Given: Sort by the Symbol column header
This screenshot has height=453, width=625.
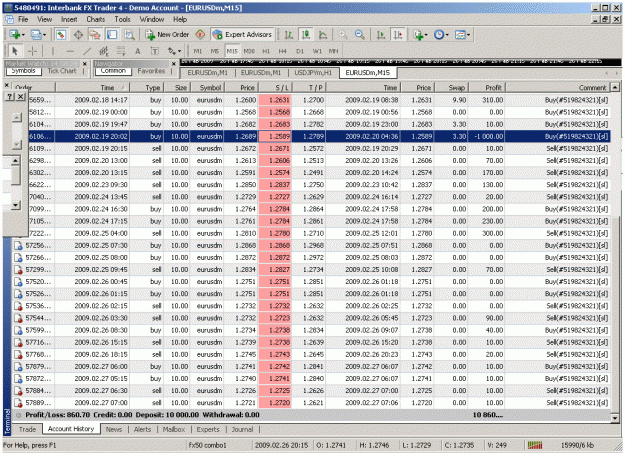Looking at the screenshot, I should (x=208, y=87).
